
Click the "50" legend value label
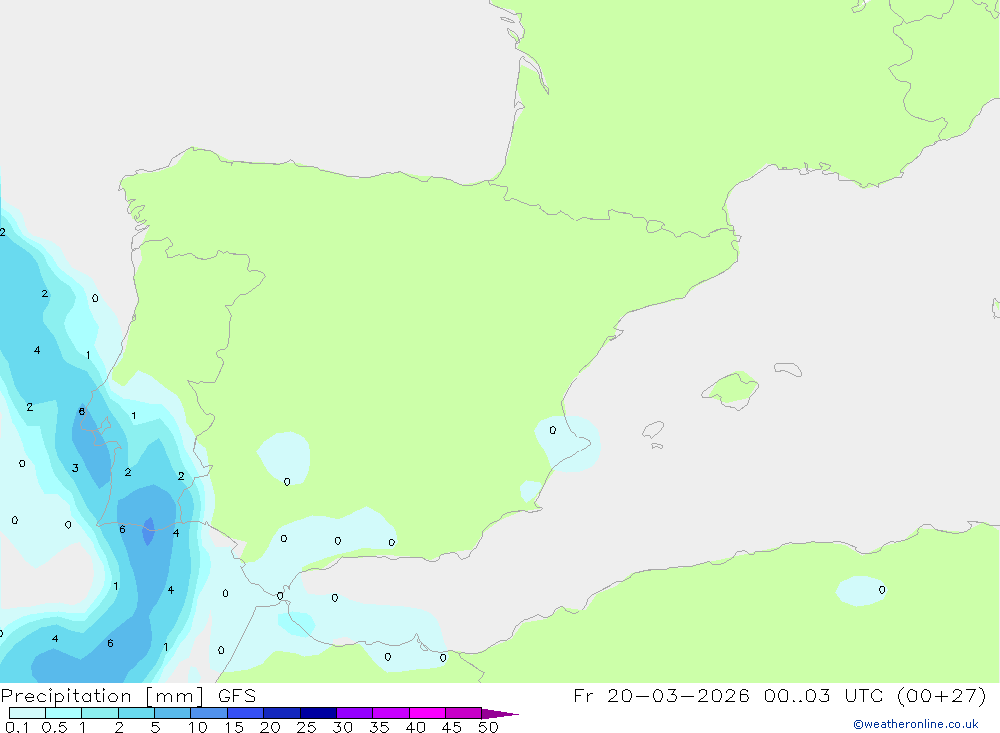point(488,727)
